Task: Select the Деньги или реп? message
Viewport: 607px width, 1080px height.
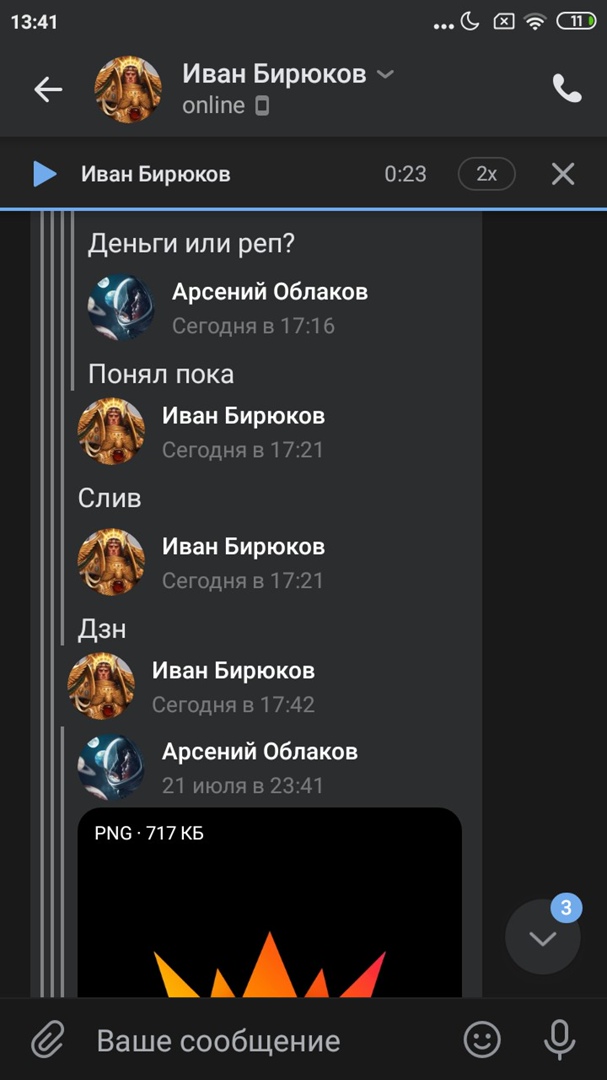Action: pos(192,243)
